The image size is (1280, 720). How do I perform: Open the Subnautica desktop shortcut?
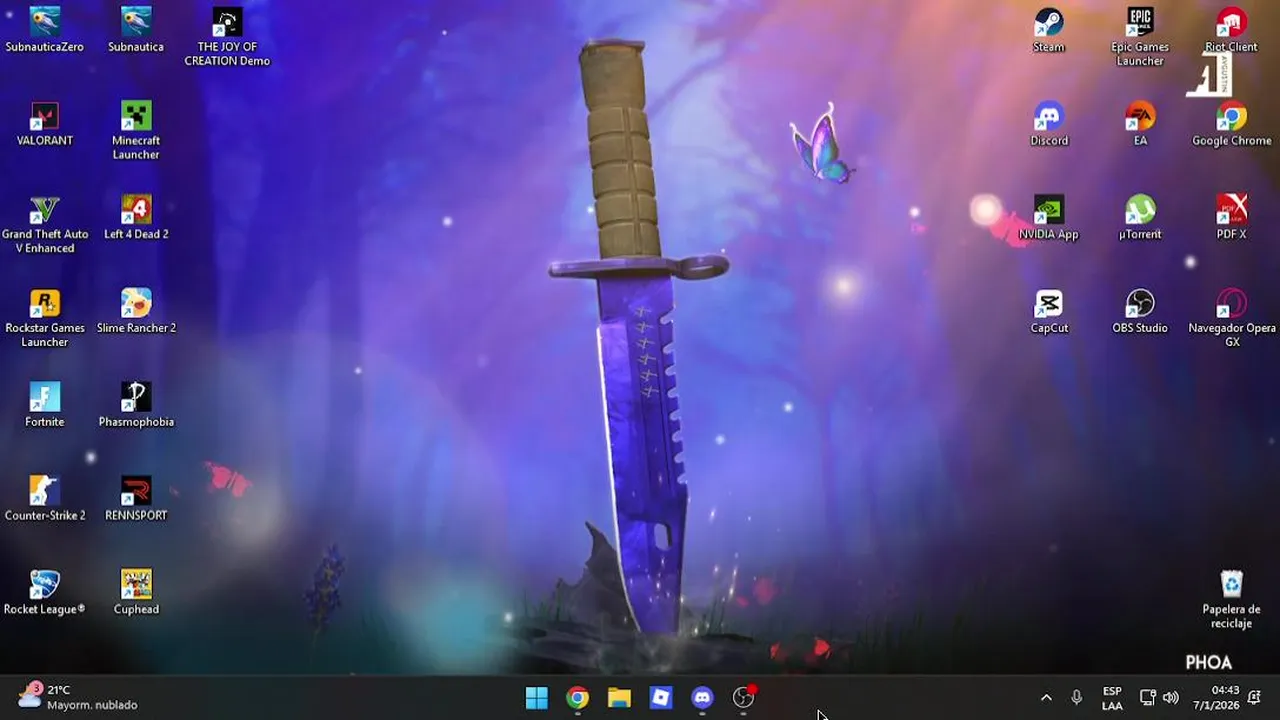coord(136,30)
